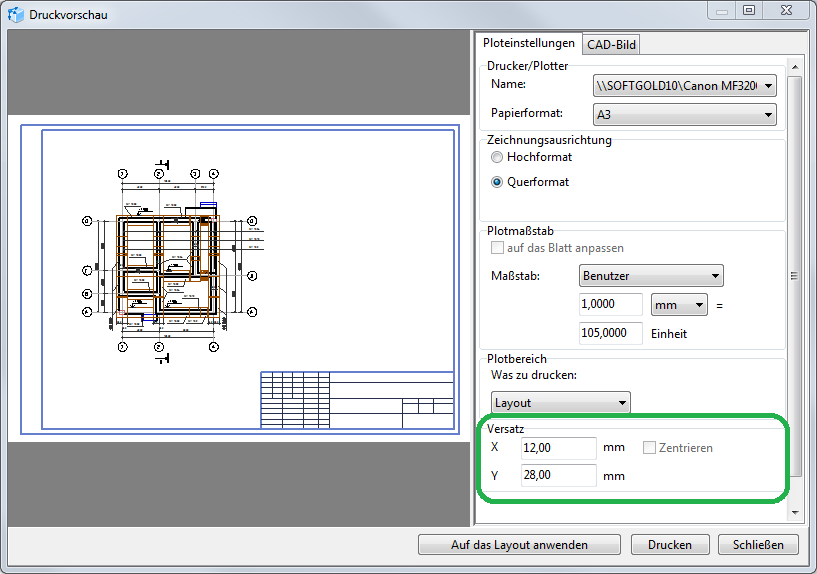Screen dimensions: 817x574
Task: Toggle 'auf das Blatt anpassen' checkbox
Action: point(497,248)
